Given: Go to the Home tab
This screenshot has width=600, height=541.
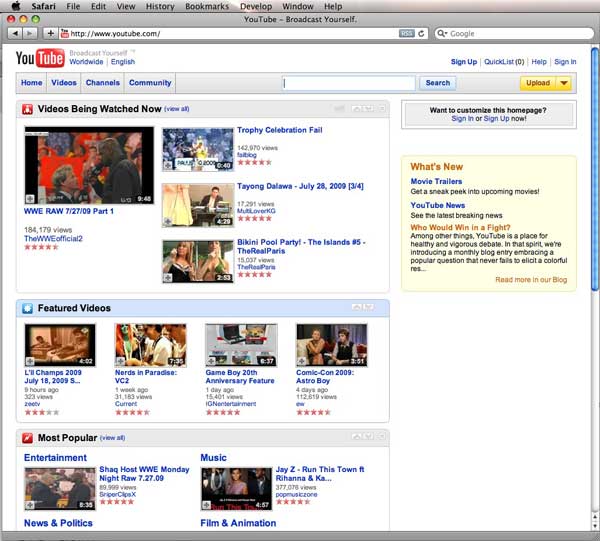Looking at the screenshot, I should pyautogui.click(x=31, y=83).
